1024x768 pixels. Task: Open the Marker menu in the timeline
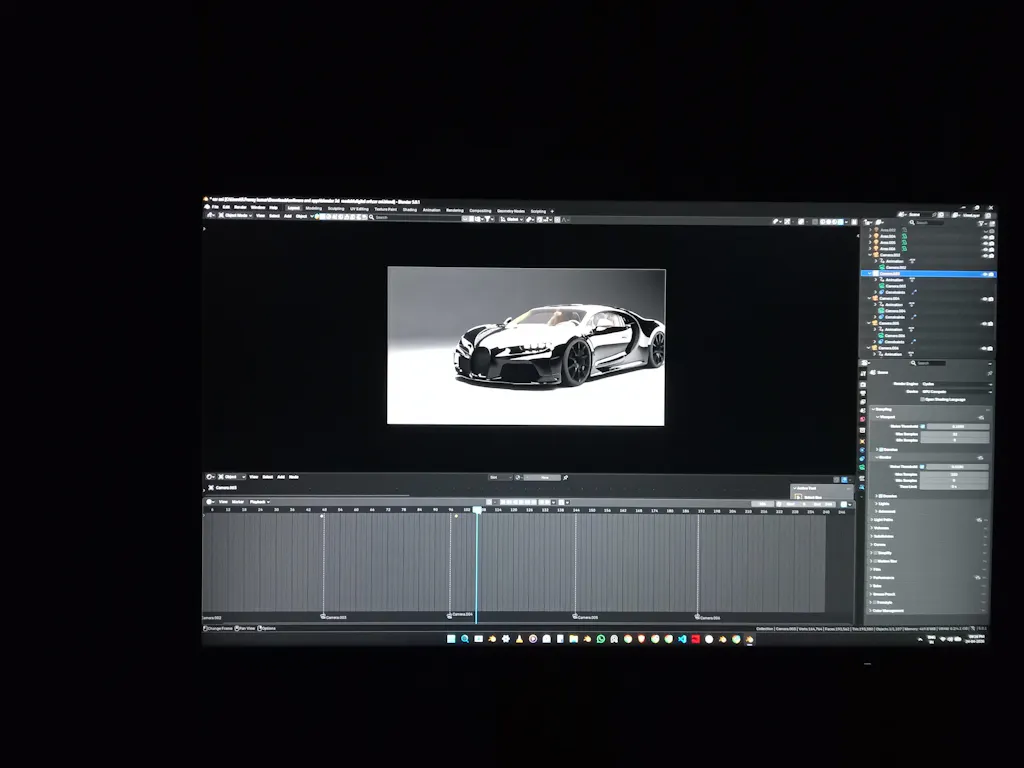(x=238, y=502)
